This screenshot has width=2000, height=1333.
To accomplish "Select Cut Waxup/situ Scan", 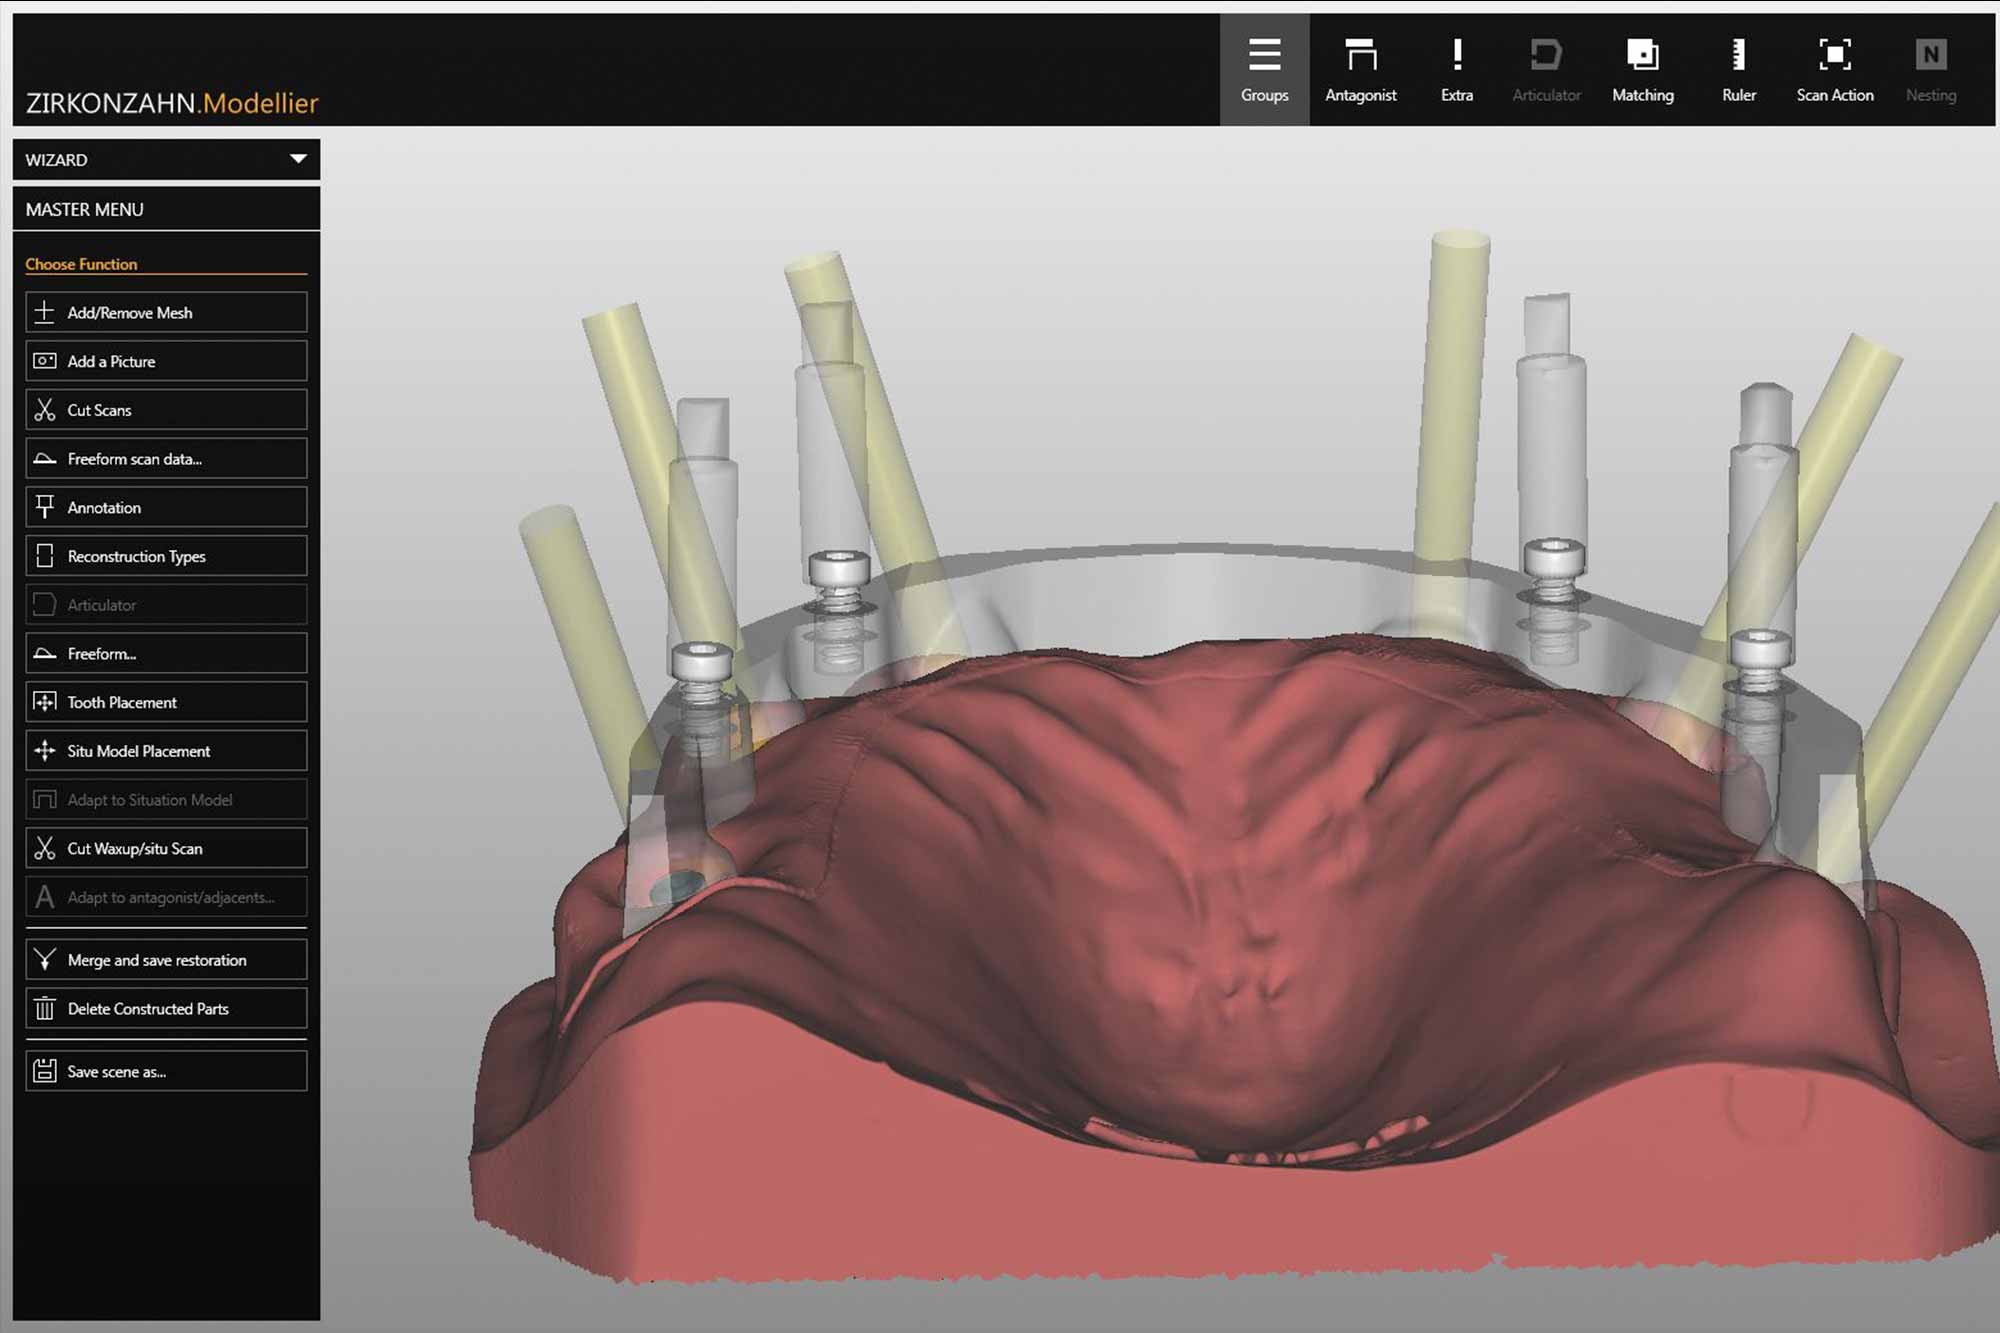I will [x=166, y=848].
